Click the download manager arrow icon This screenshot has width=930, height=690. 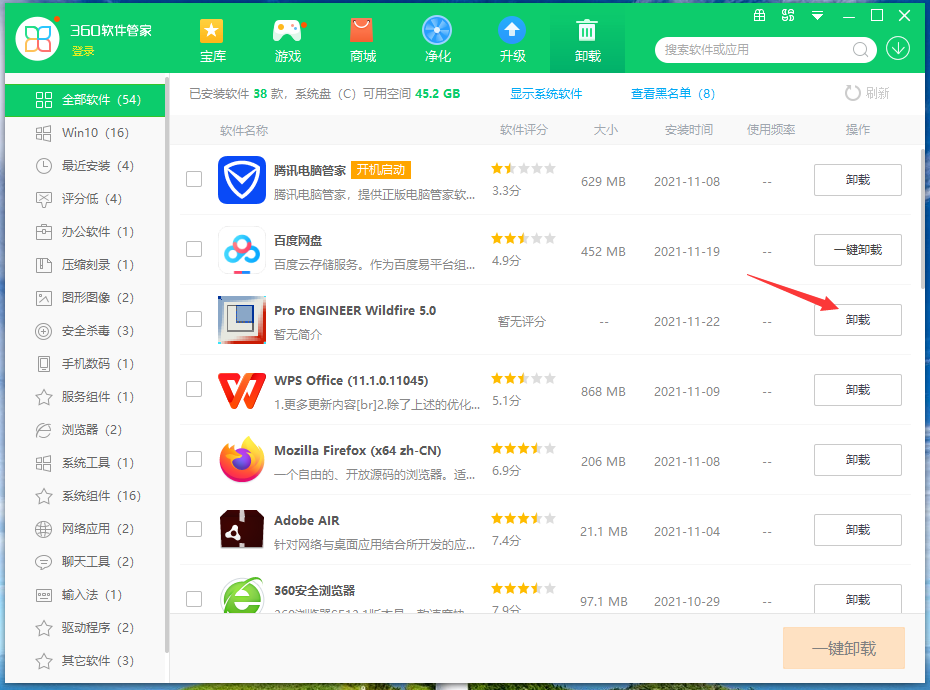point(897,48)
